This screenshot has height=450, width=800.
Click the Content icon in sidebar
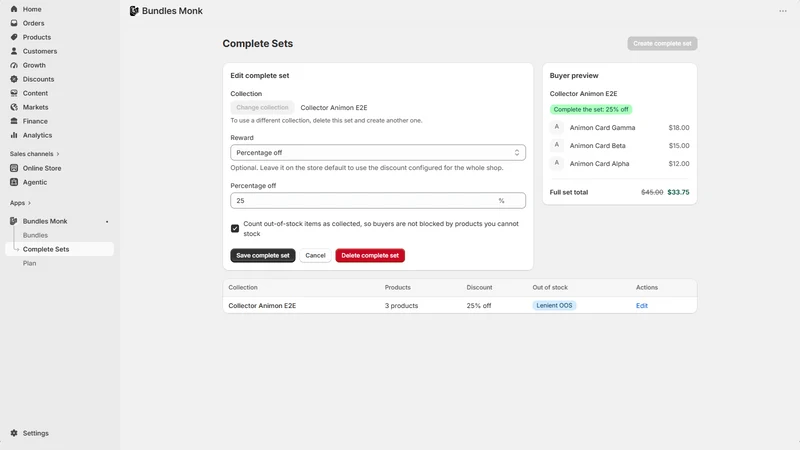tap(14, 93)
